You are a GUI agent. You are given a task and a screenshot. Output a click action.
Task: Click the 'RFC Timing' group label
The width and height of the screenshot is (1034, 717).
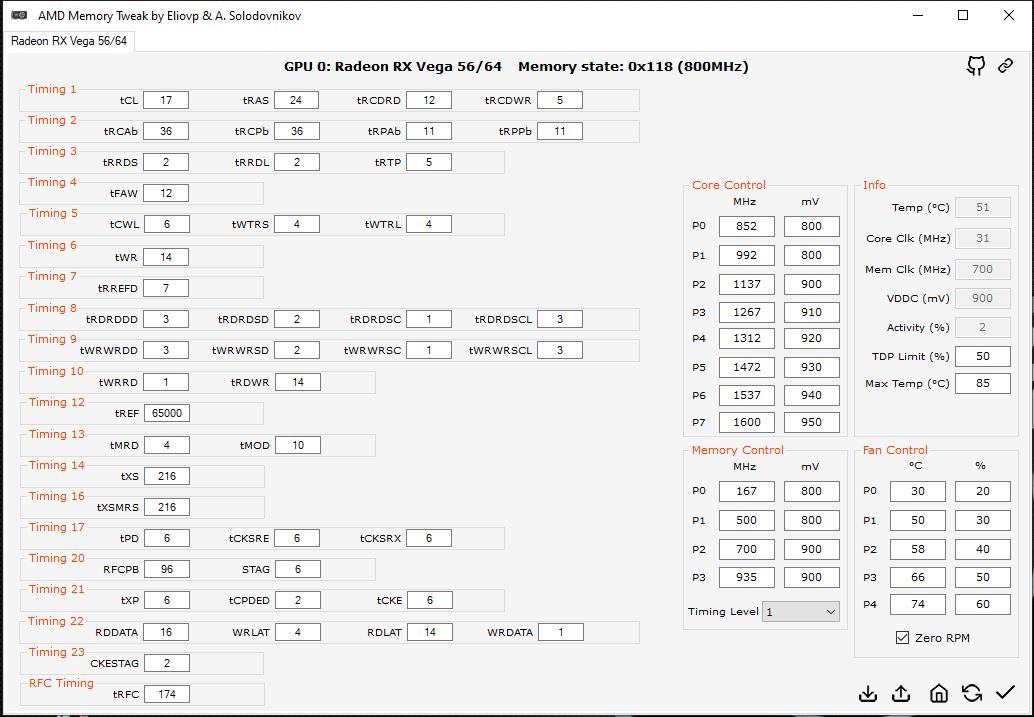[61, 683]
